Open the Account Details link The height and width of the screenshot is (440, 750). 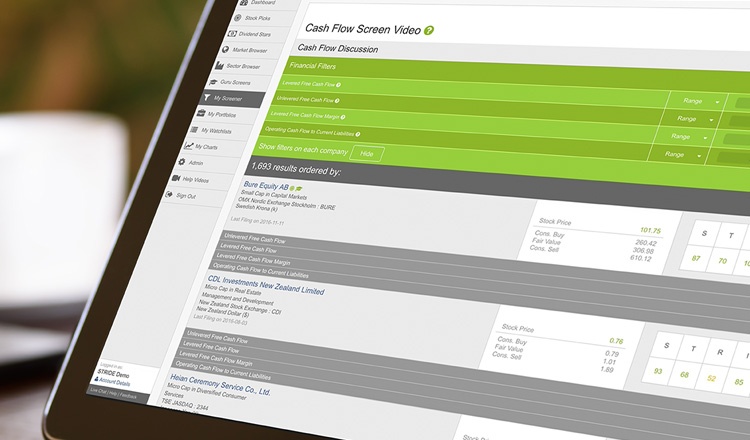point(112,383)
